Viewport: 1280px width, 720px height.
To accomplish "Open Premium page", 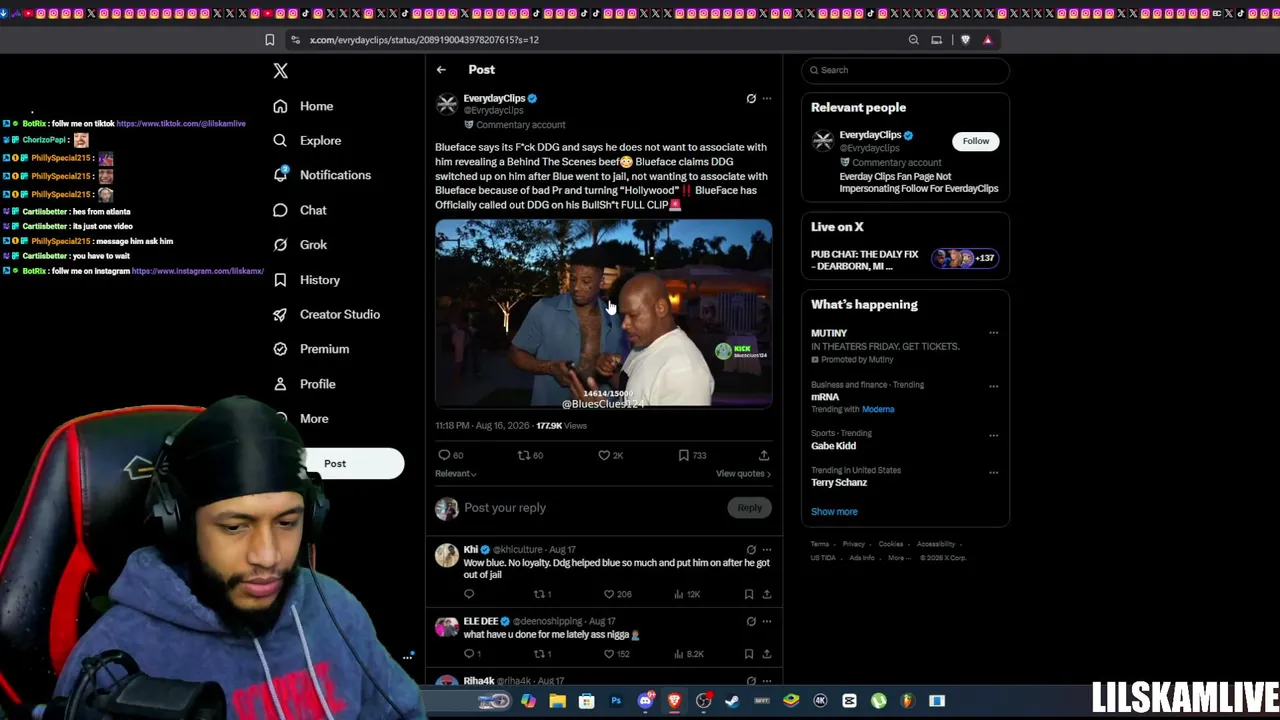I will pos(311,349).
